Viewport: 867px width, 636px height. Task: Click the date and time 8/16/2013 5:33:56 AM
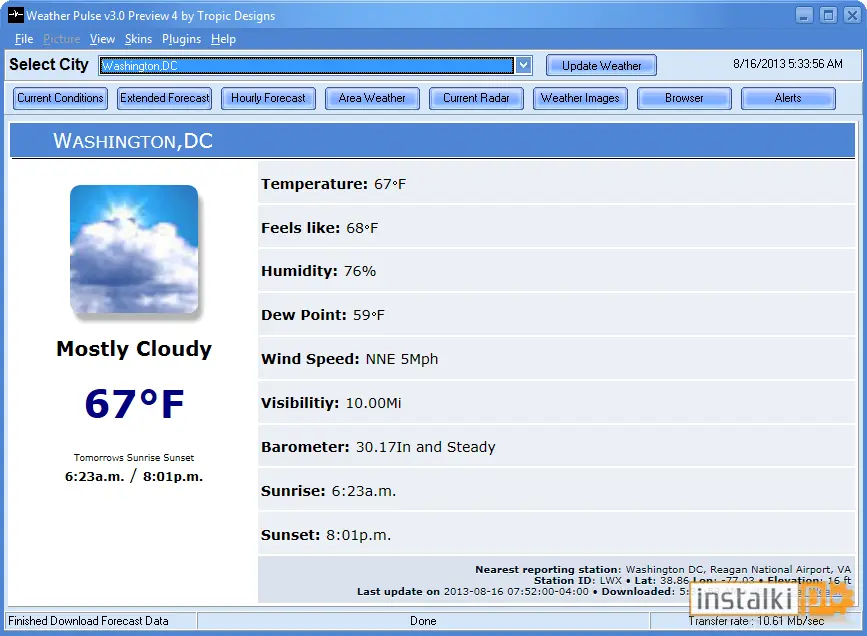pyautogui.click(x=787, y=64)
